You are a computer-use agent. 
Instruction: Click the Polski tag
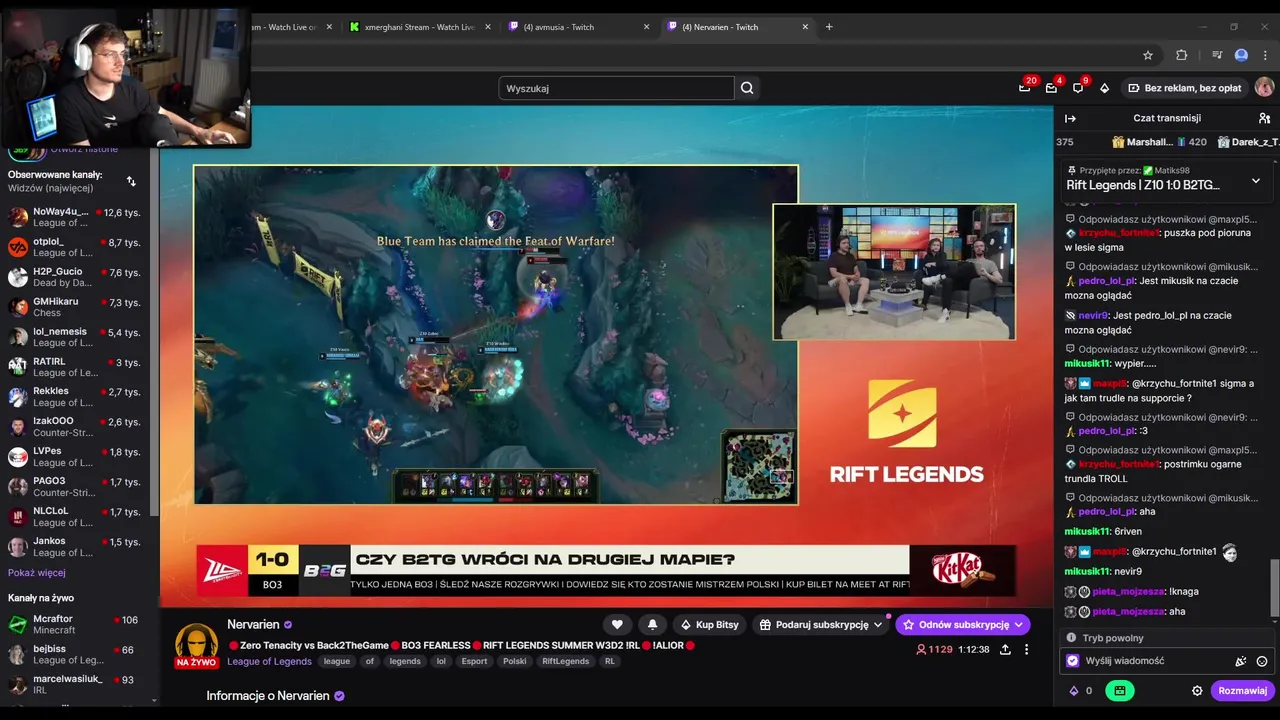tap(515, 661)
